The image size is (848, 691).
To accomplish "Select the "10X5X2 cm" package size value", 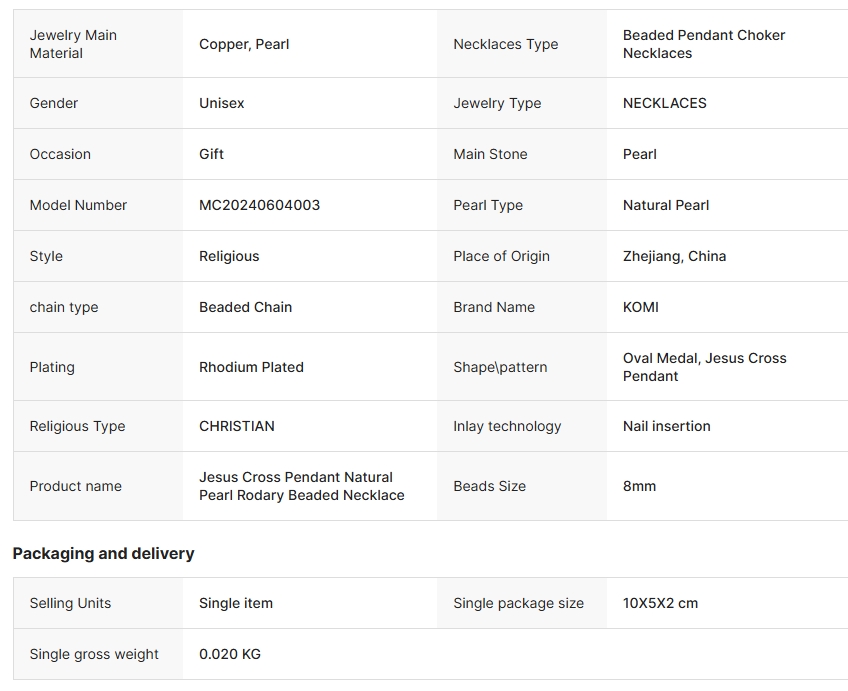I will [x=660, y=603].
